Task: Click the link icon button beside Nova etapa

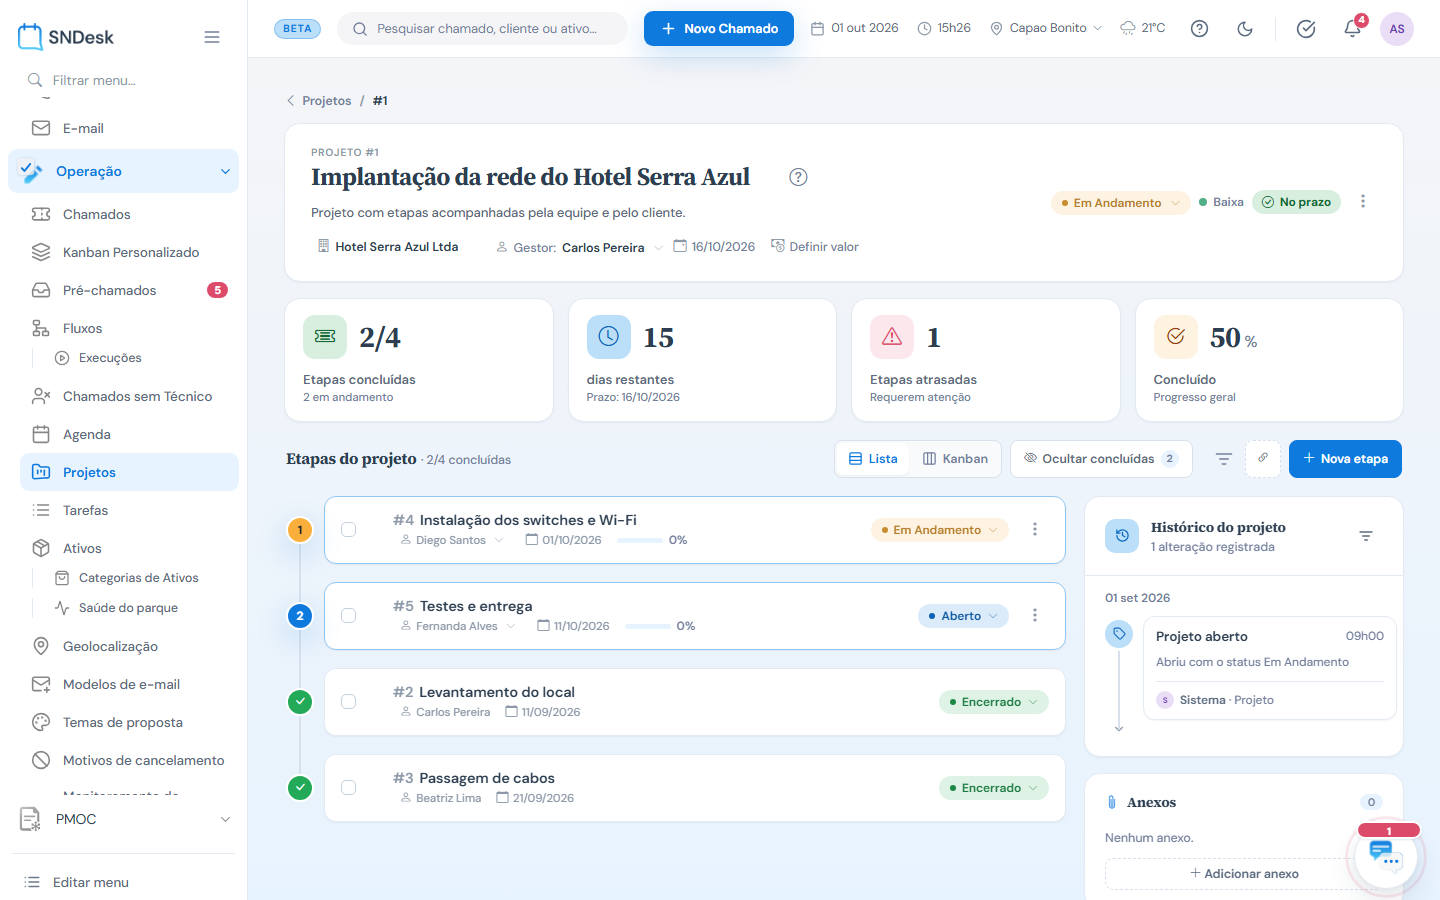Action: coord(1263,459)
